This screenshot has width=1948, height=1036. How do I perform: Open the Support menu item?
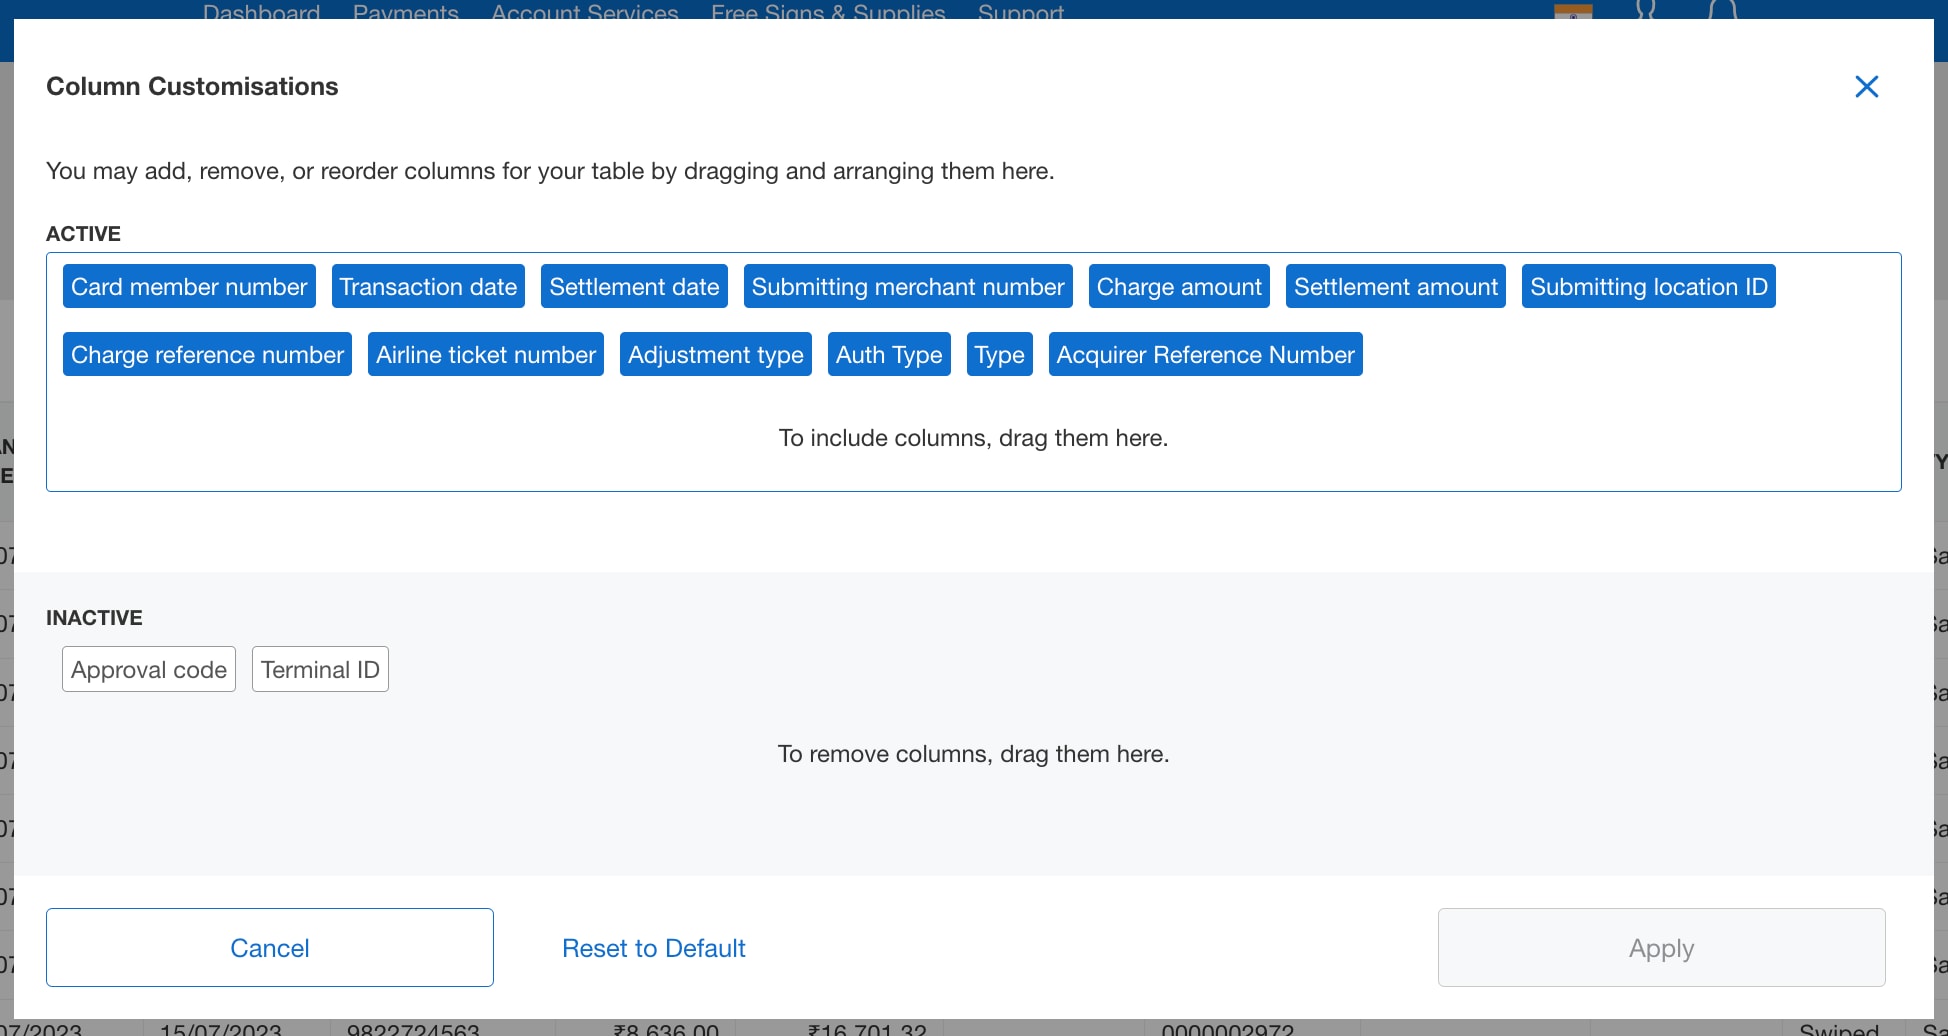tap(1021, 14)
